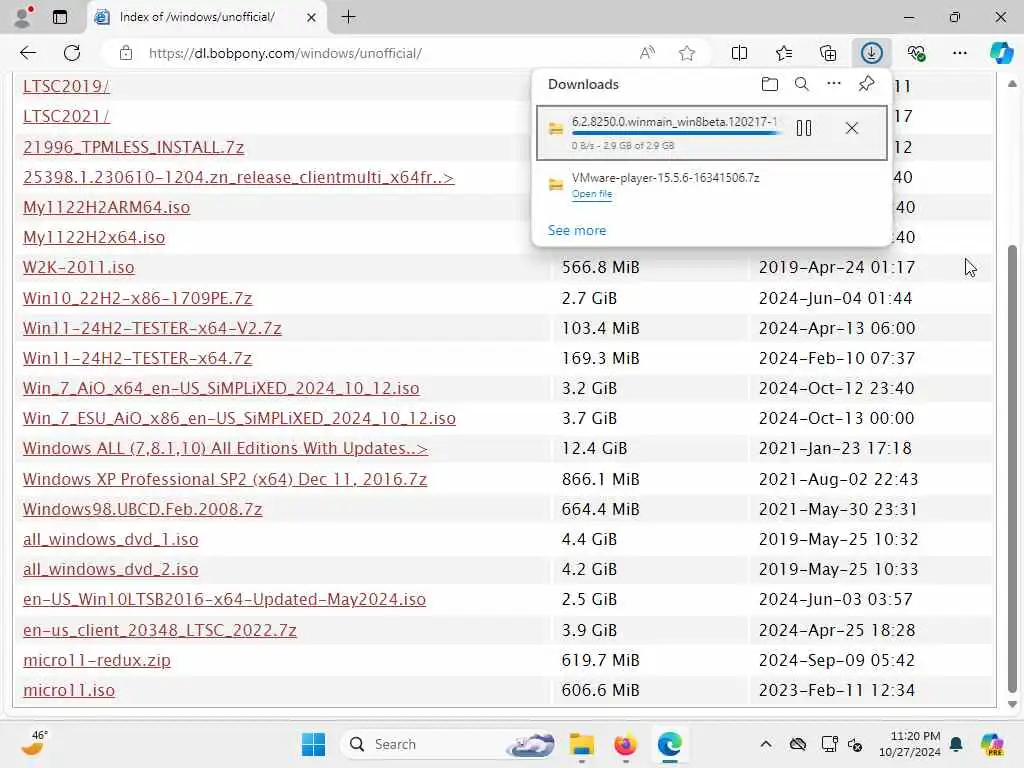
Task: Open the LTSC2021/ folder link
Action: click(66, 116)
